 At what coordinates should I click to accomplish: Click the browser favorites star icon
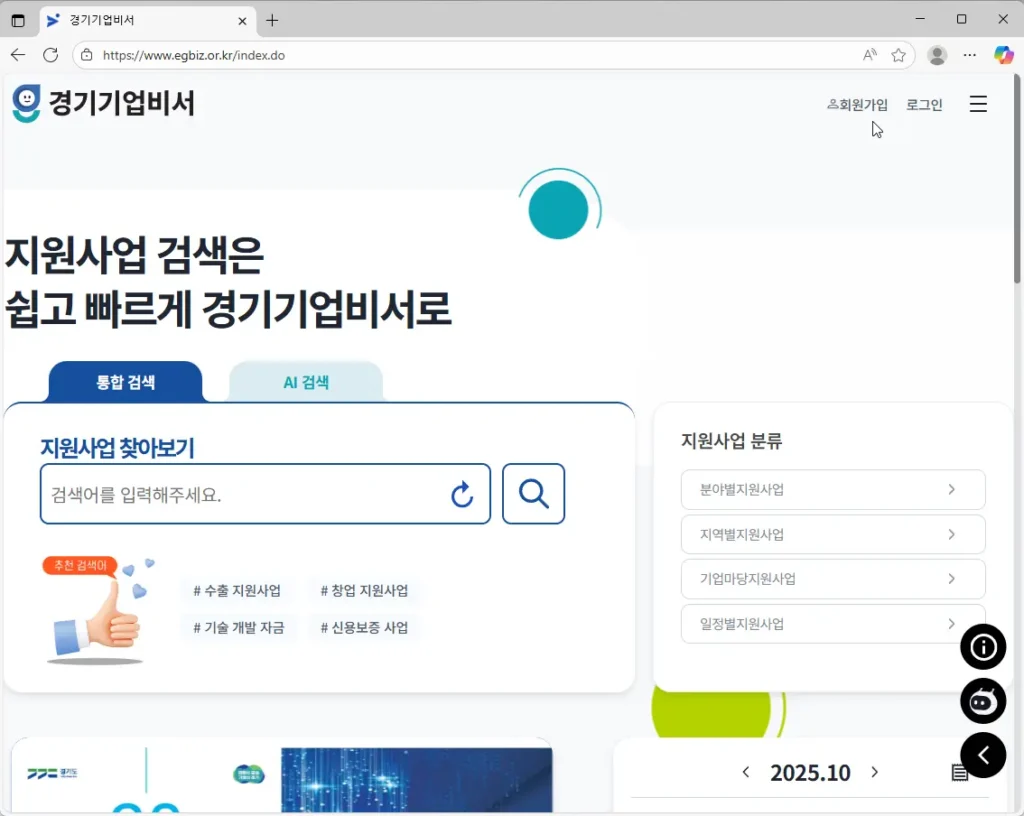click(x=898, y=55)
